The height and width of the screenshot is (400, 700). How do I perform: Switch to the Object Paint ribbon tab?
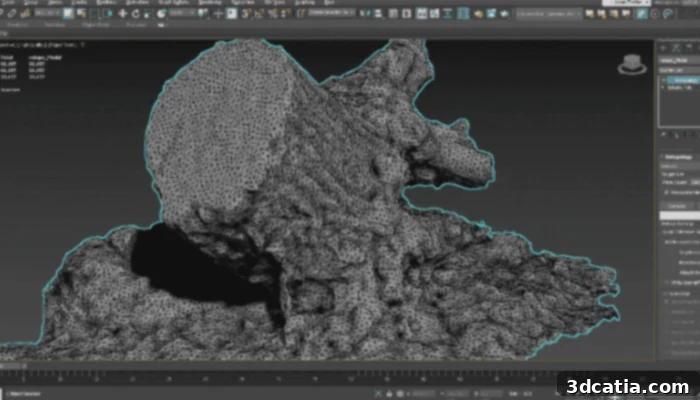[96, 25]
